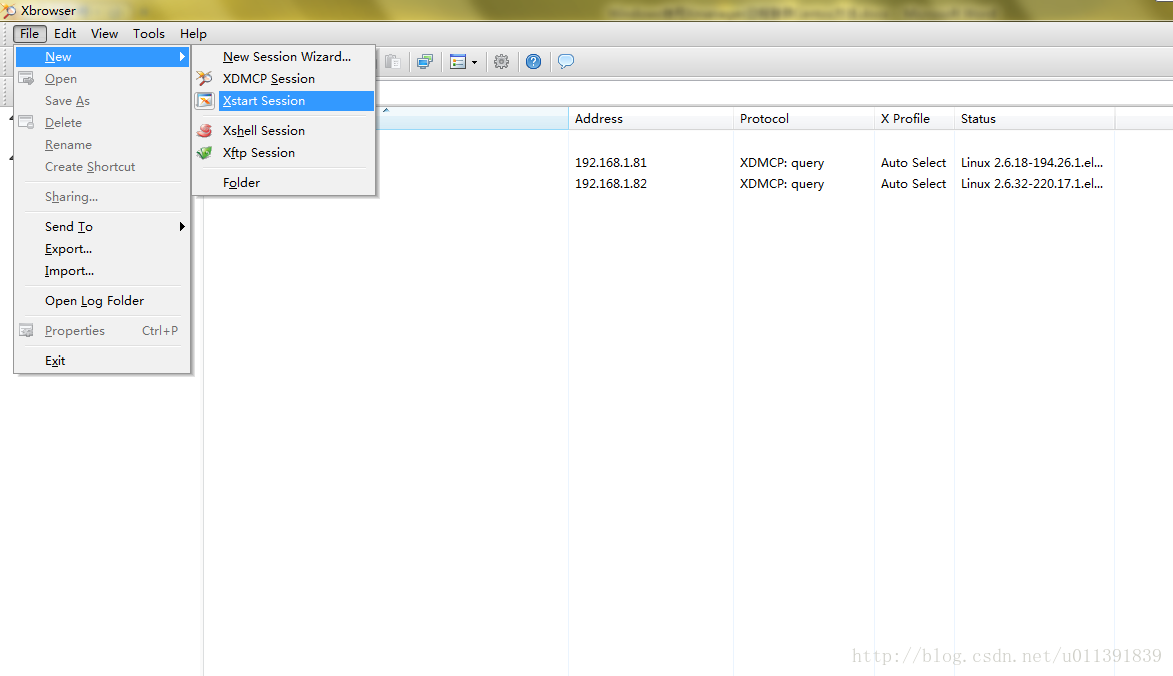Click the Delete icon in File menu
Viewport: 1173px width, 676px height.
26,123
